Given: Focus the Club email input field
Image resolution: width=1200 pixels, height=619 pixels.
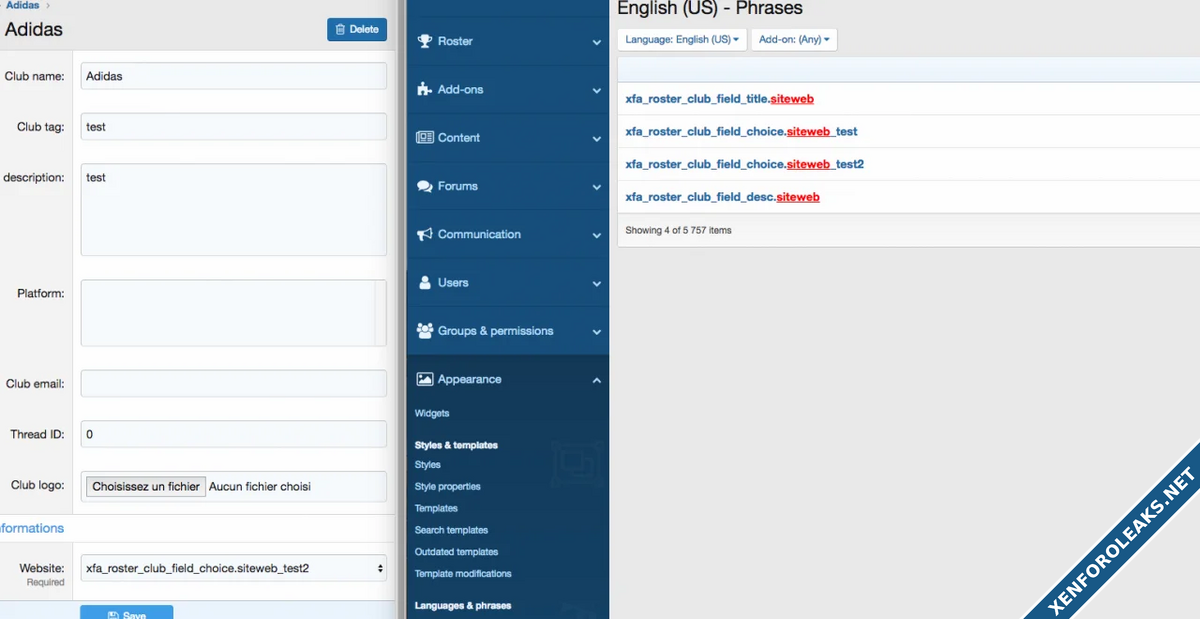Looking at the screenshot, I should pos(234,383).
